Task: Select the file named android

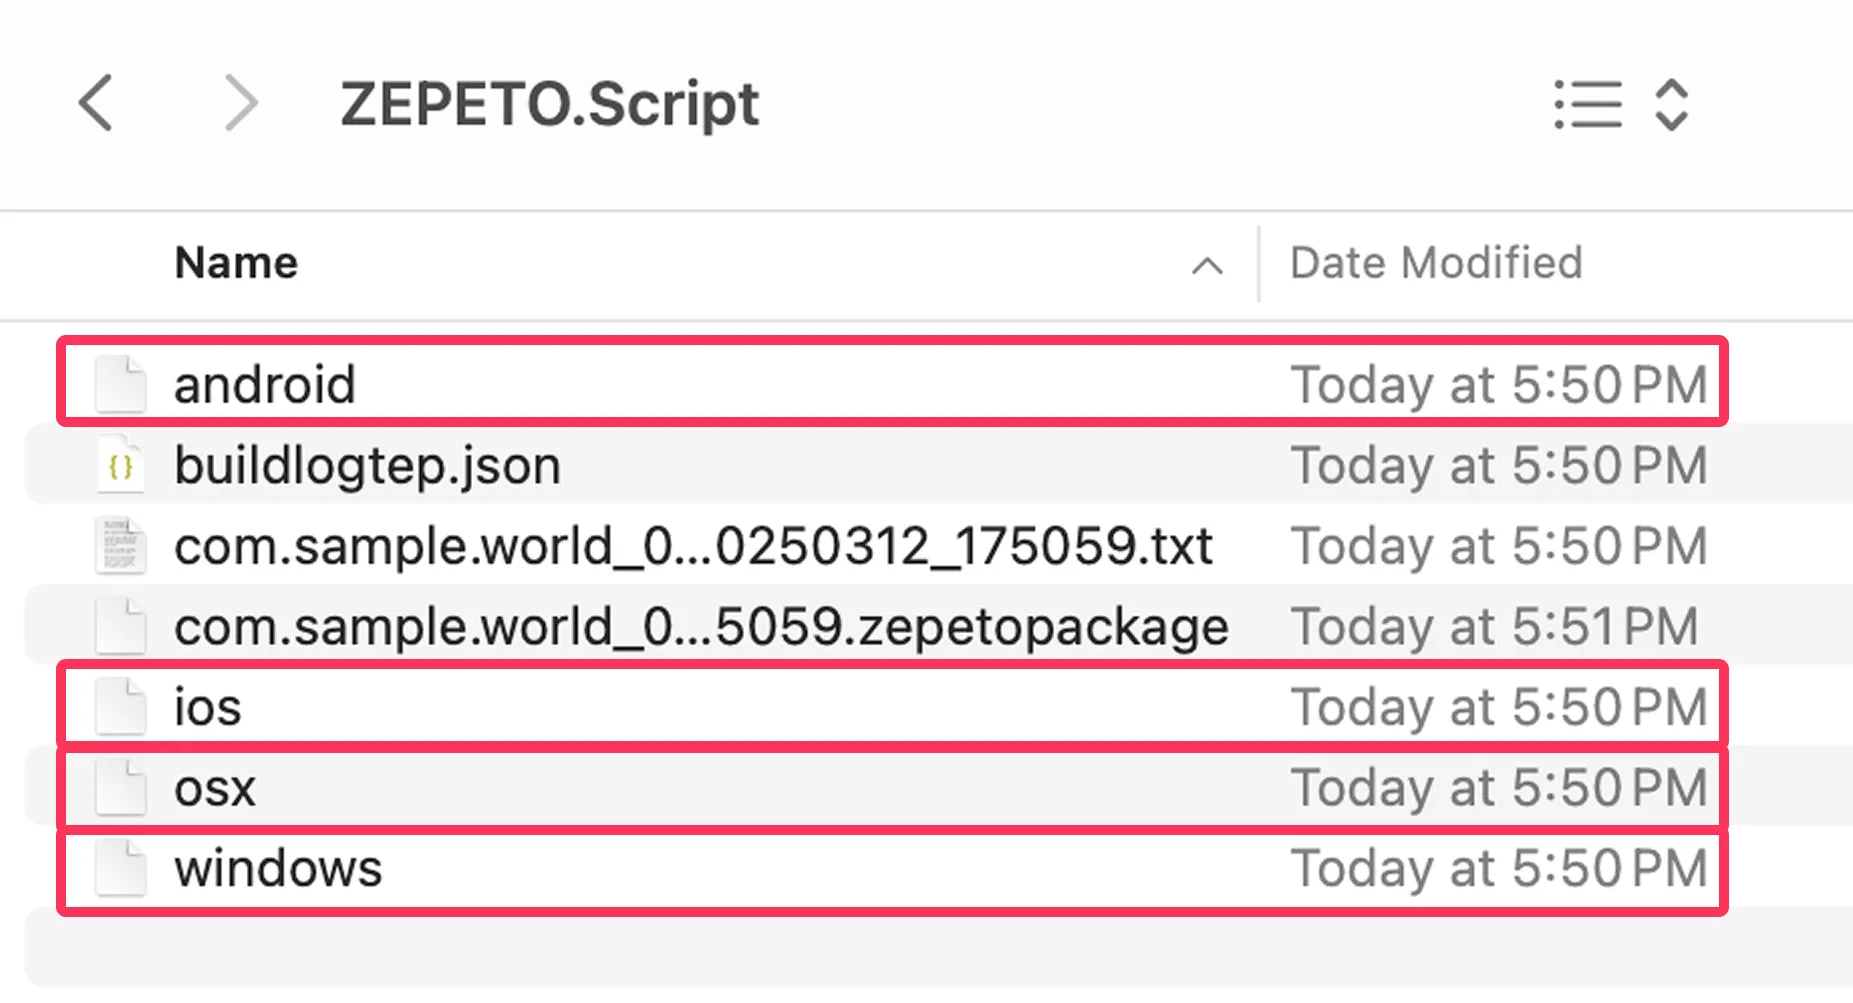Action: [265, 384]
